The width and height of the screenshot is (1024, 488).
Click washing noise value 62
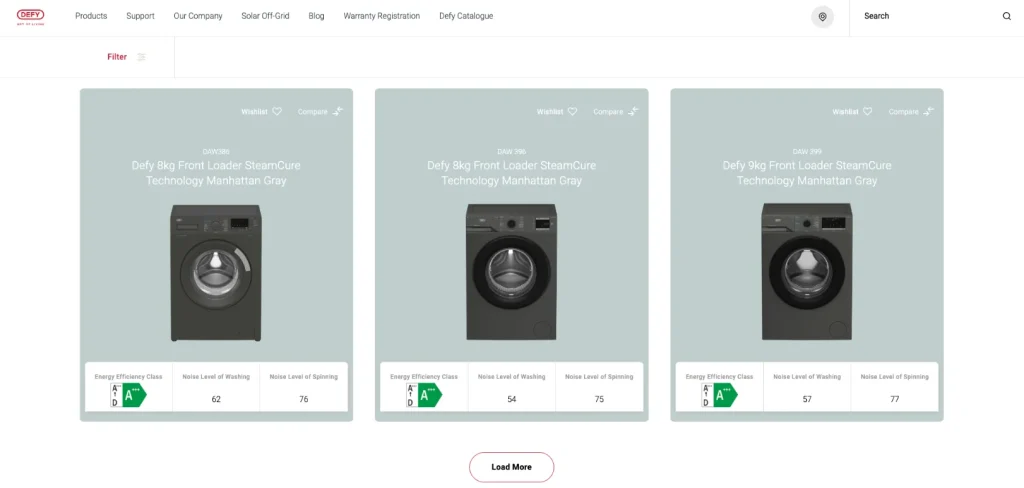pos(216,399)
